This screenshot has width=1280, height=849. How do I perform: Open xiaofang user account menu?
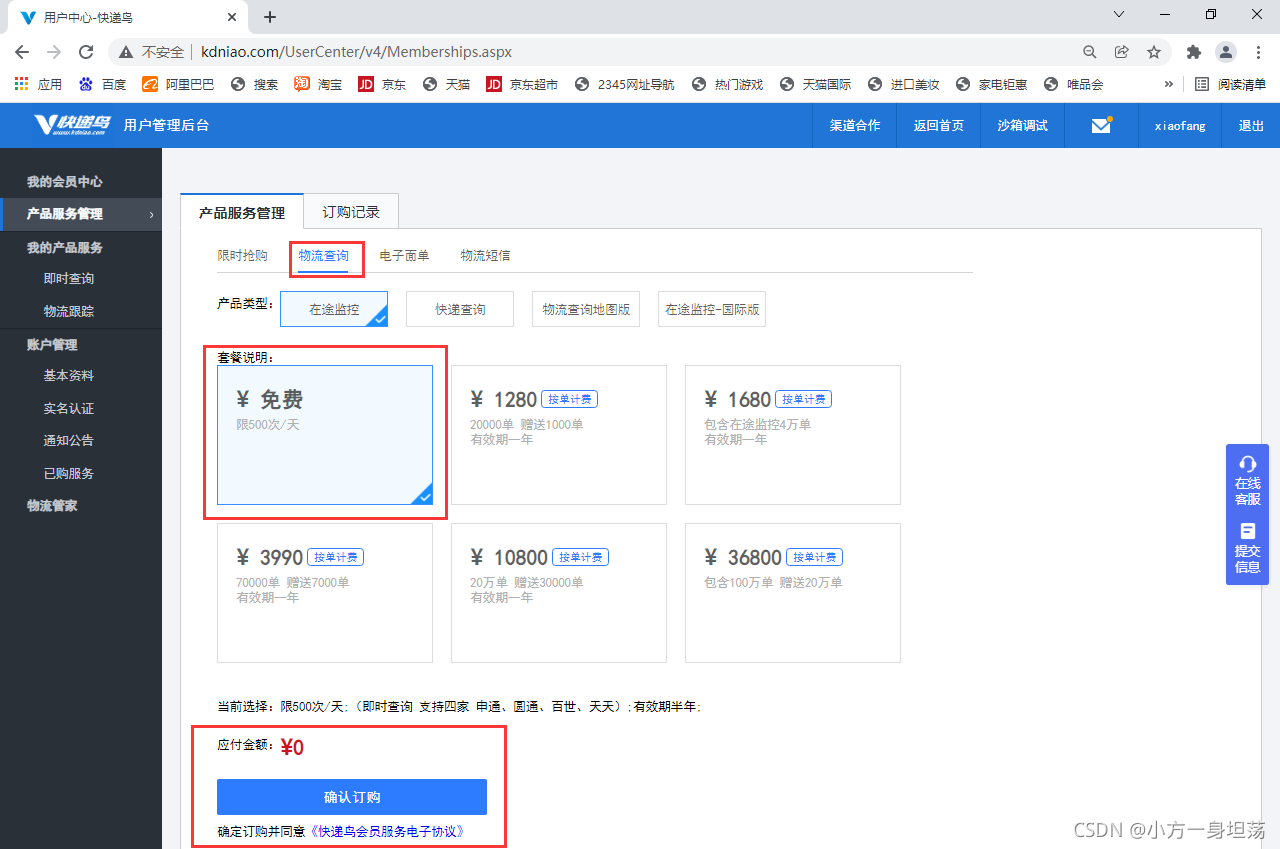point(1180,125)
